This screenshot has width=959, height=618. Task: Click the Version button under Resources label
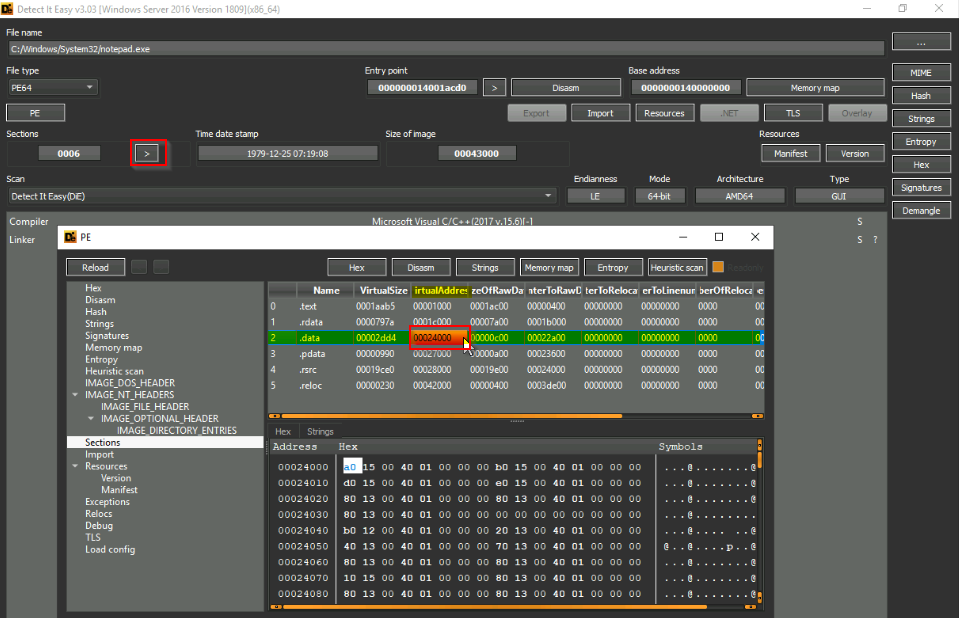coord(855,154)
